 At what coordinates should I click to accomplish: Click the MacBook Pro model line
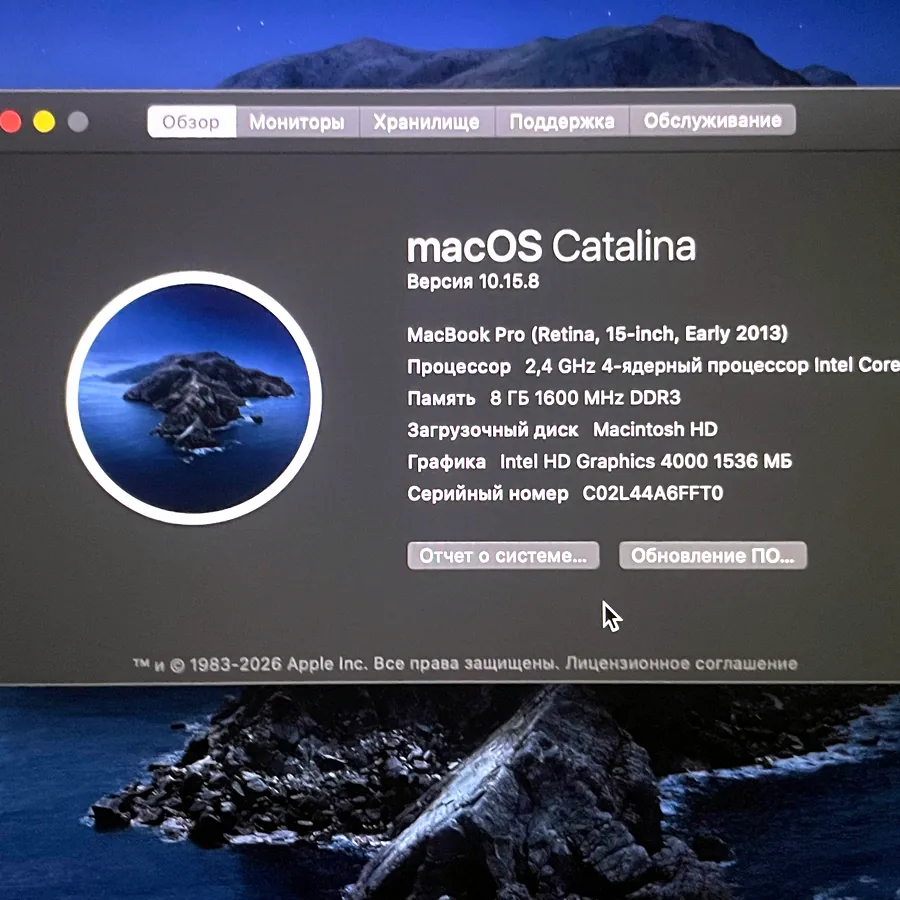click(597, 334)
